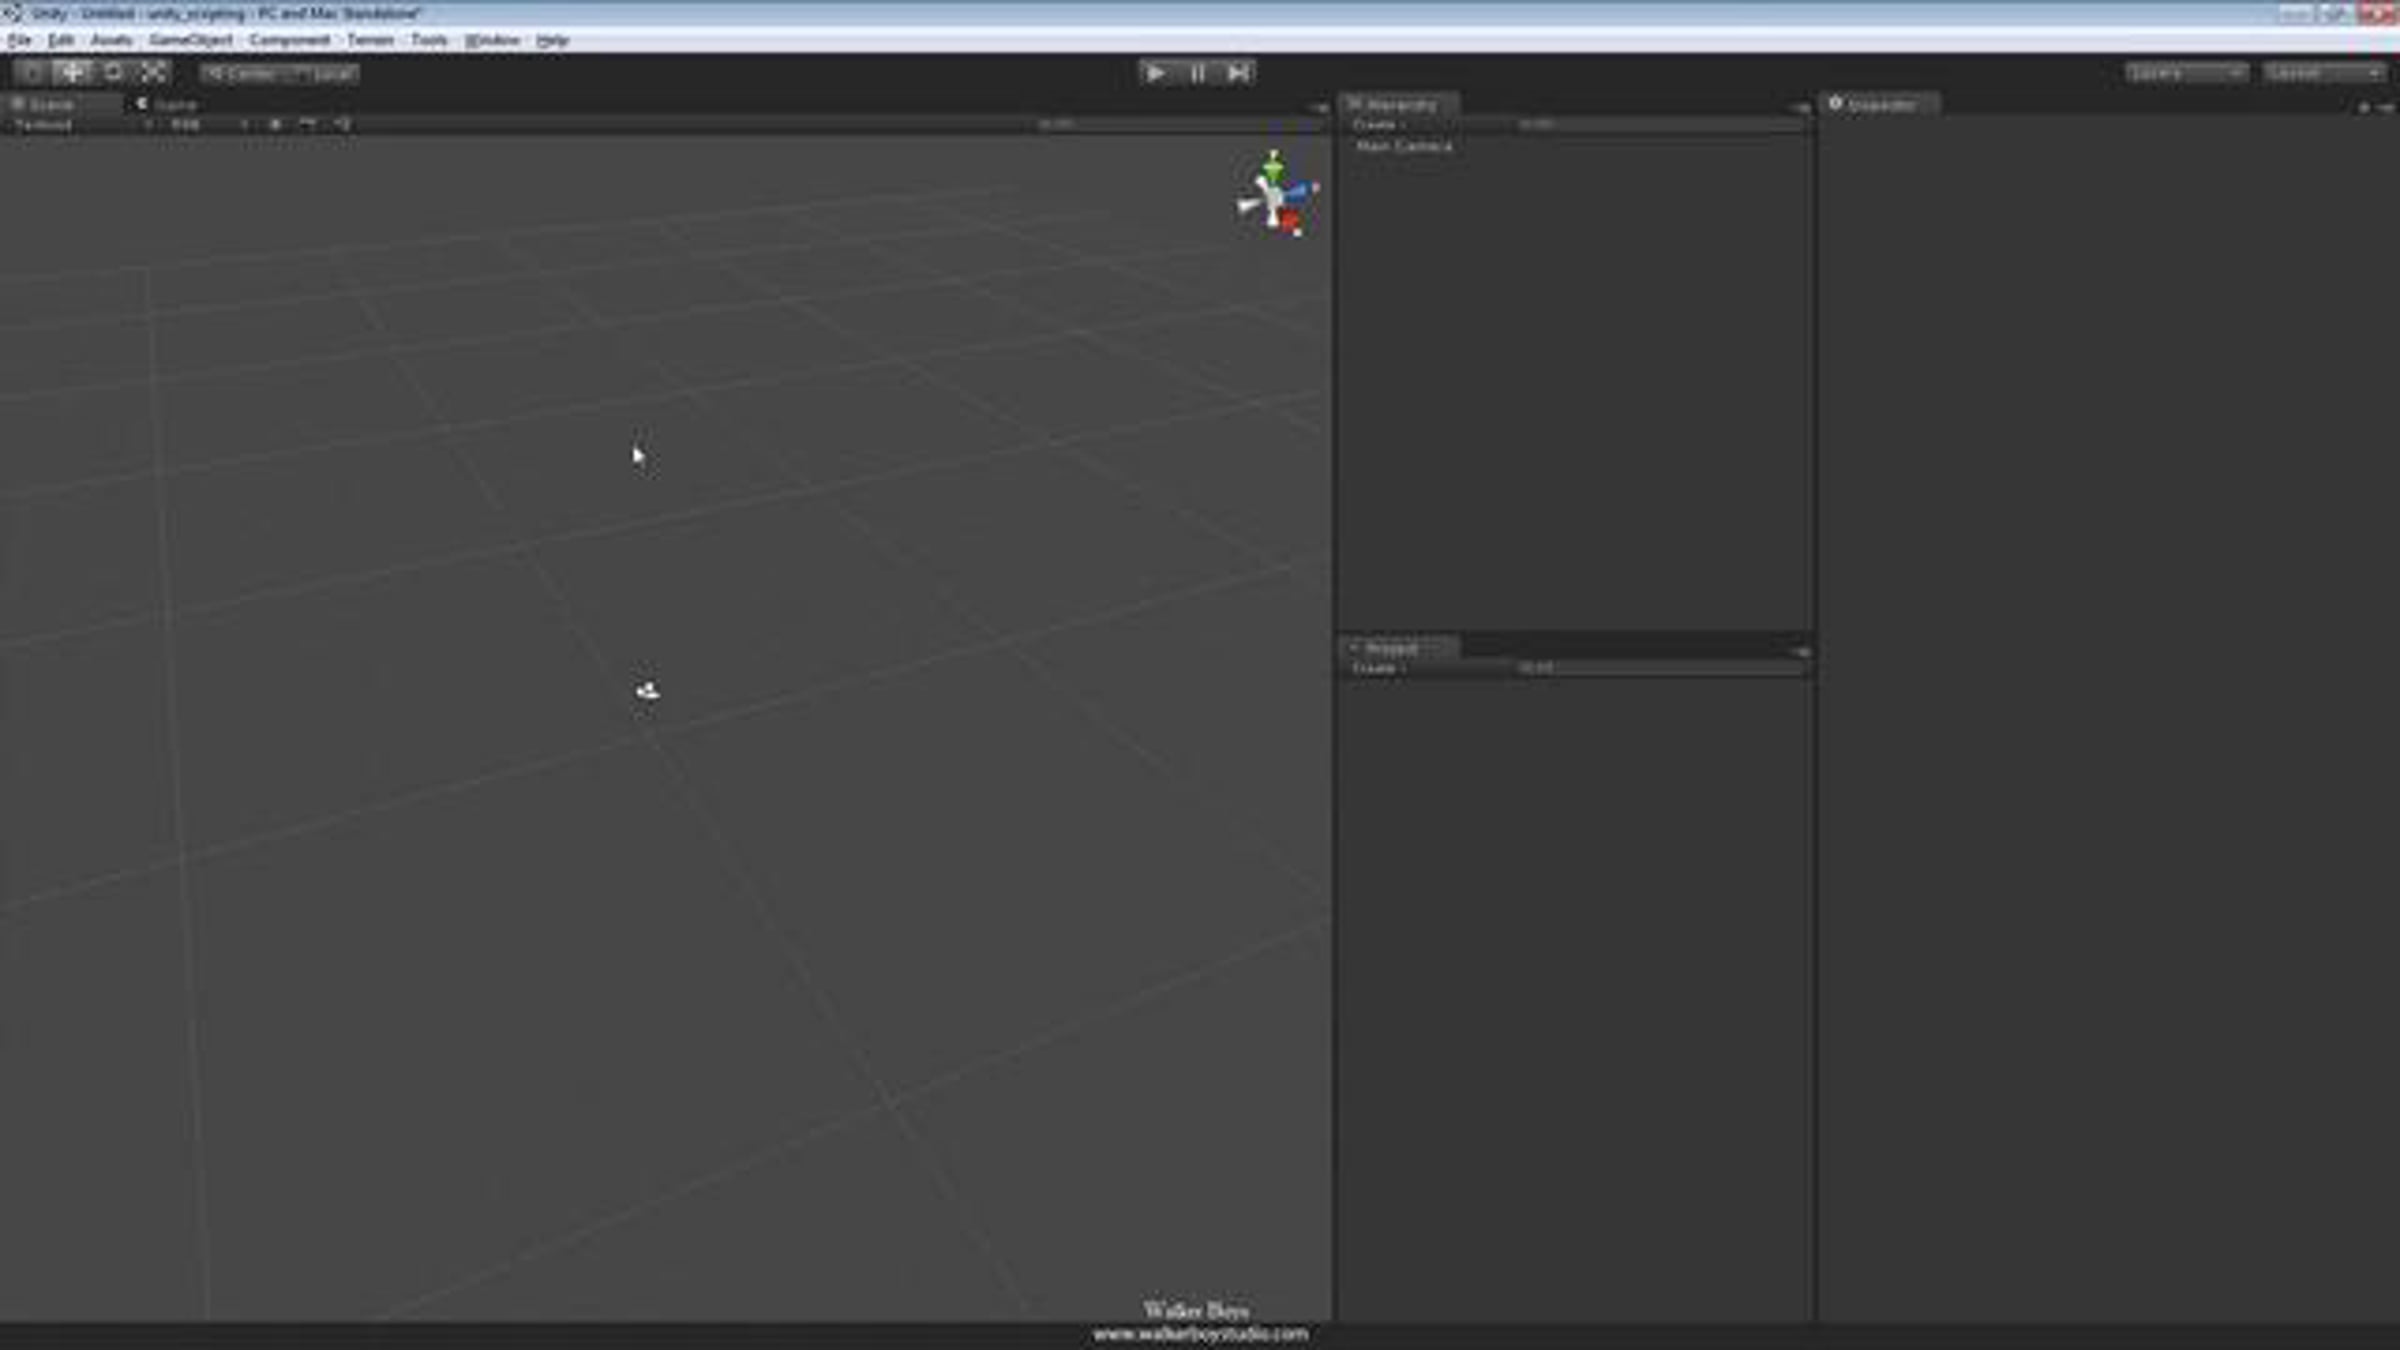Image resolution: width=2400 pixels, height=1350 pixels.
Task: Click the Step frame button
Action: point(1237,73)
